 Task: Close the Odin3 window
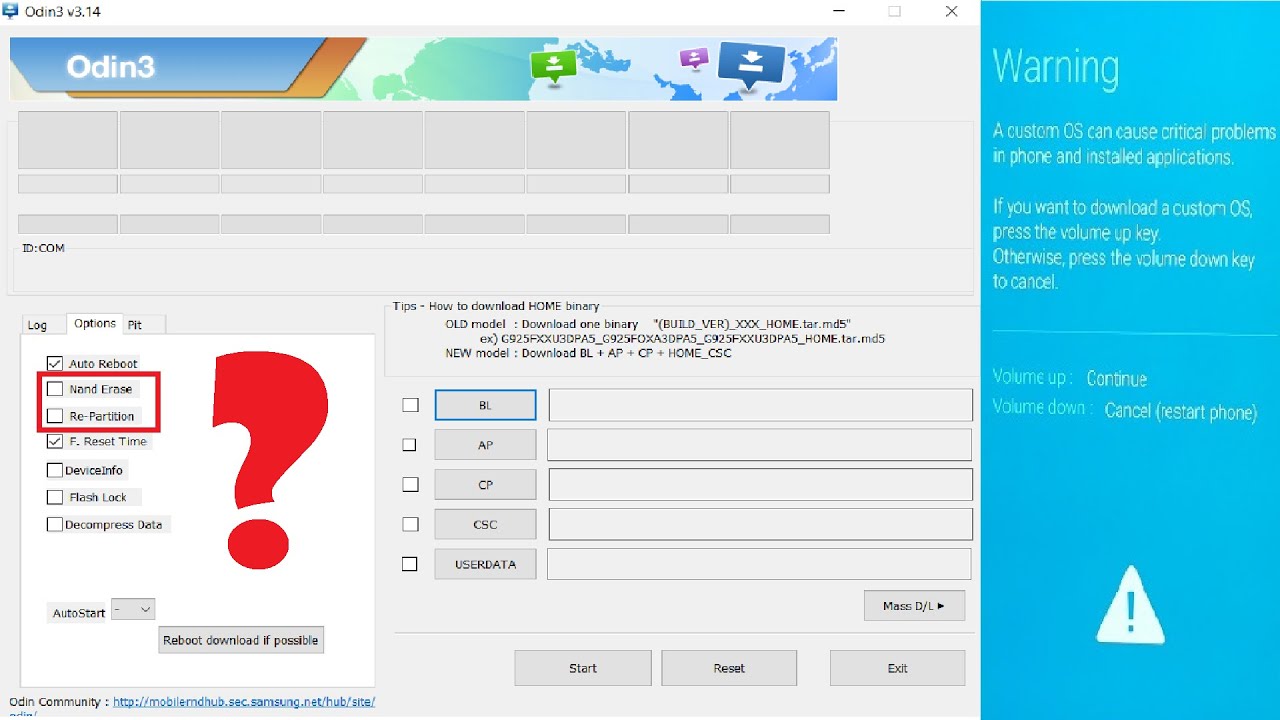click(951, 12)
